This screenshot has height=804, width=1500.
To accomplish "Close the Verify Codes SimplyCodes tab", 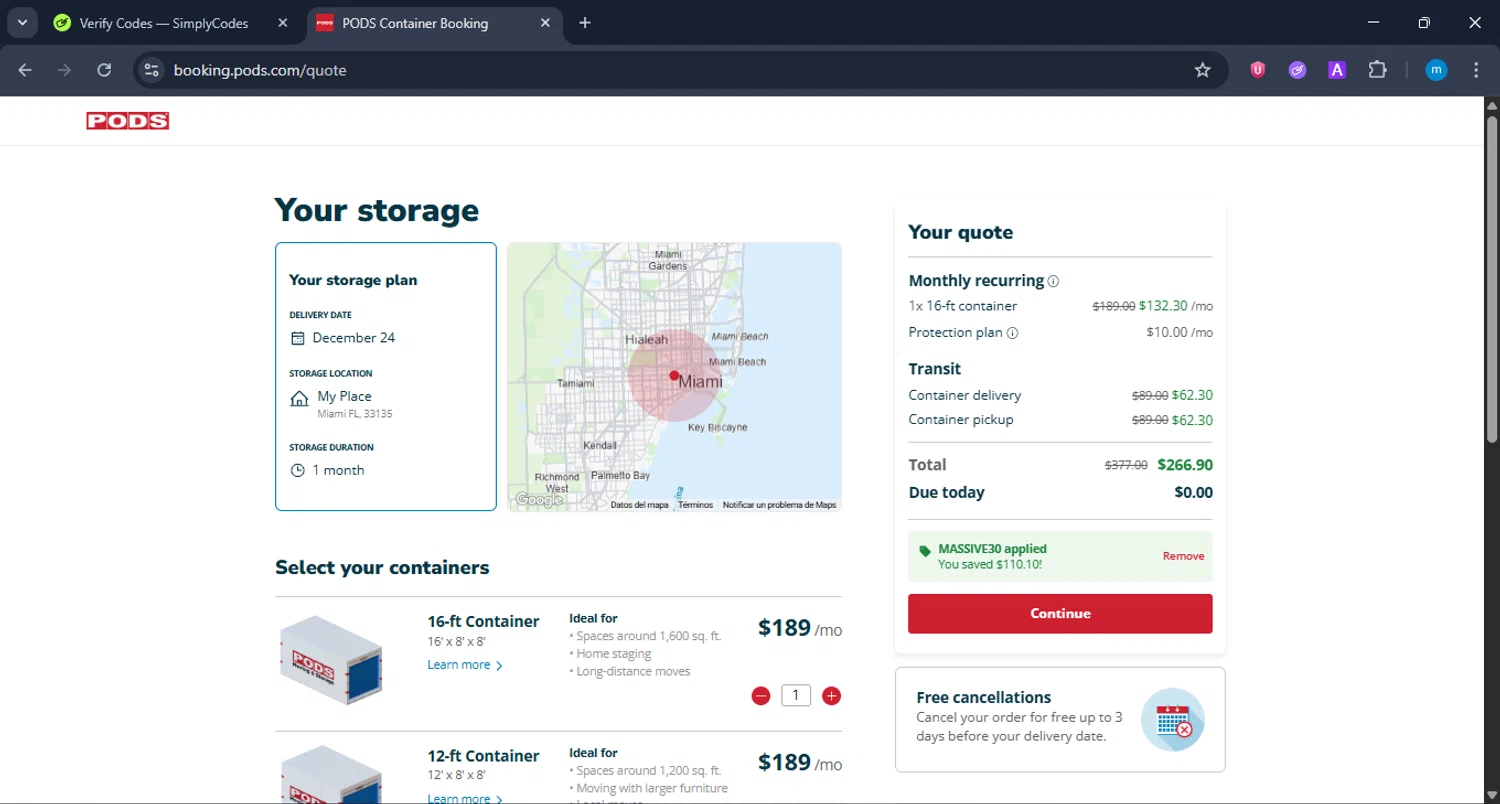I will [x=283, y=23].
